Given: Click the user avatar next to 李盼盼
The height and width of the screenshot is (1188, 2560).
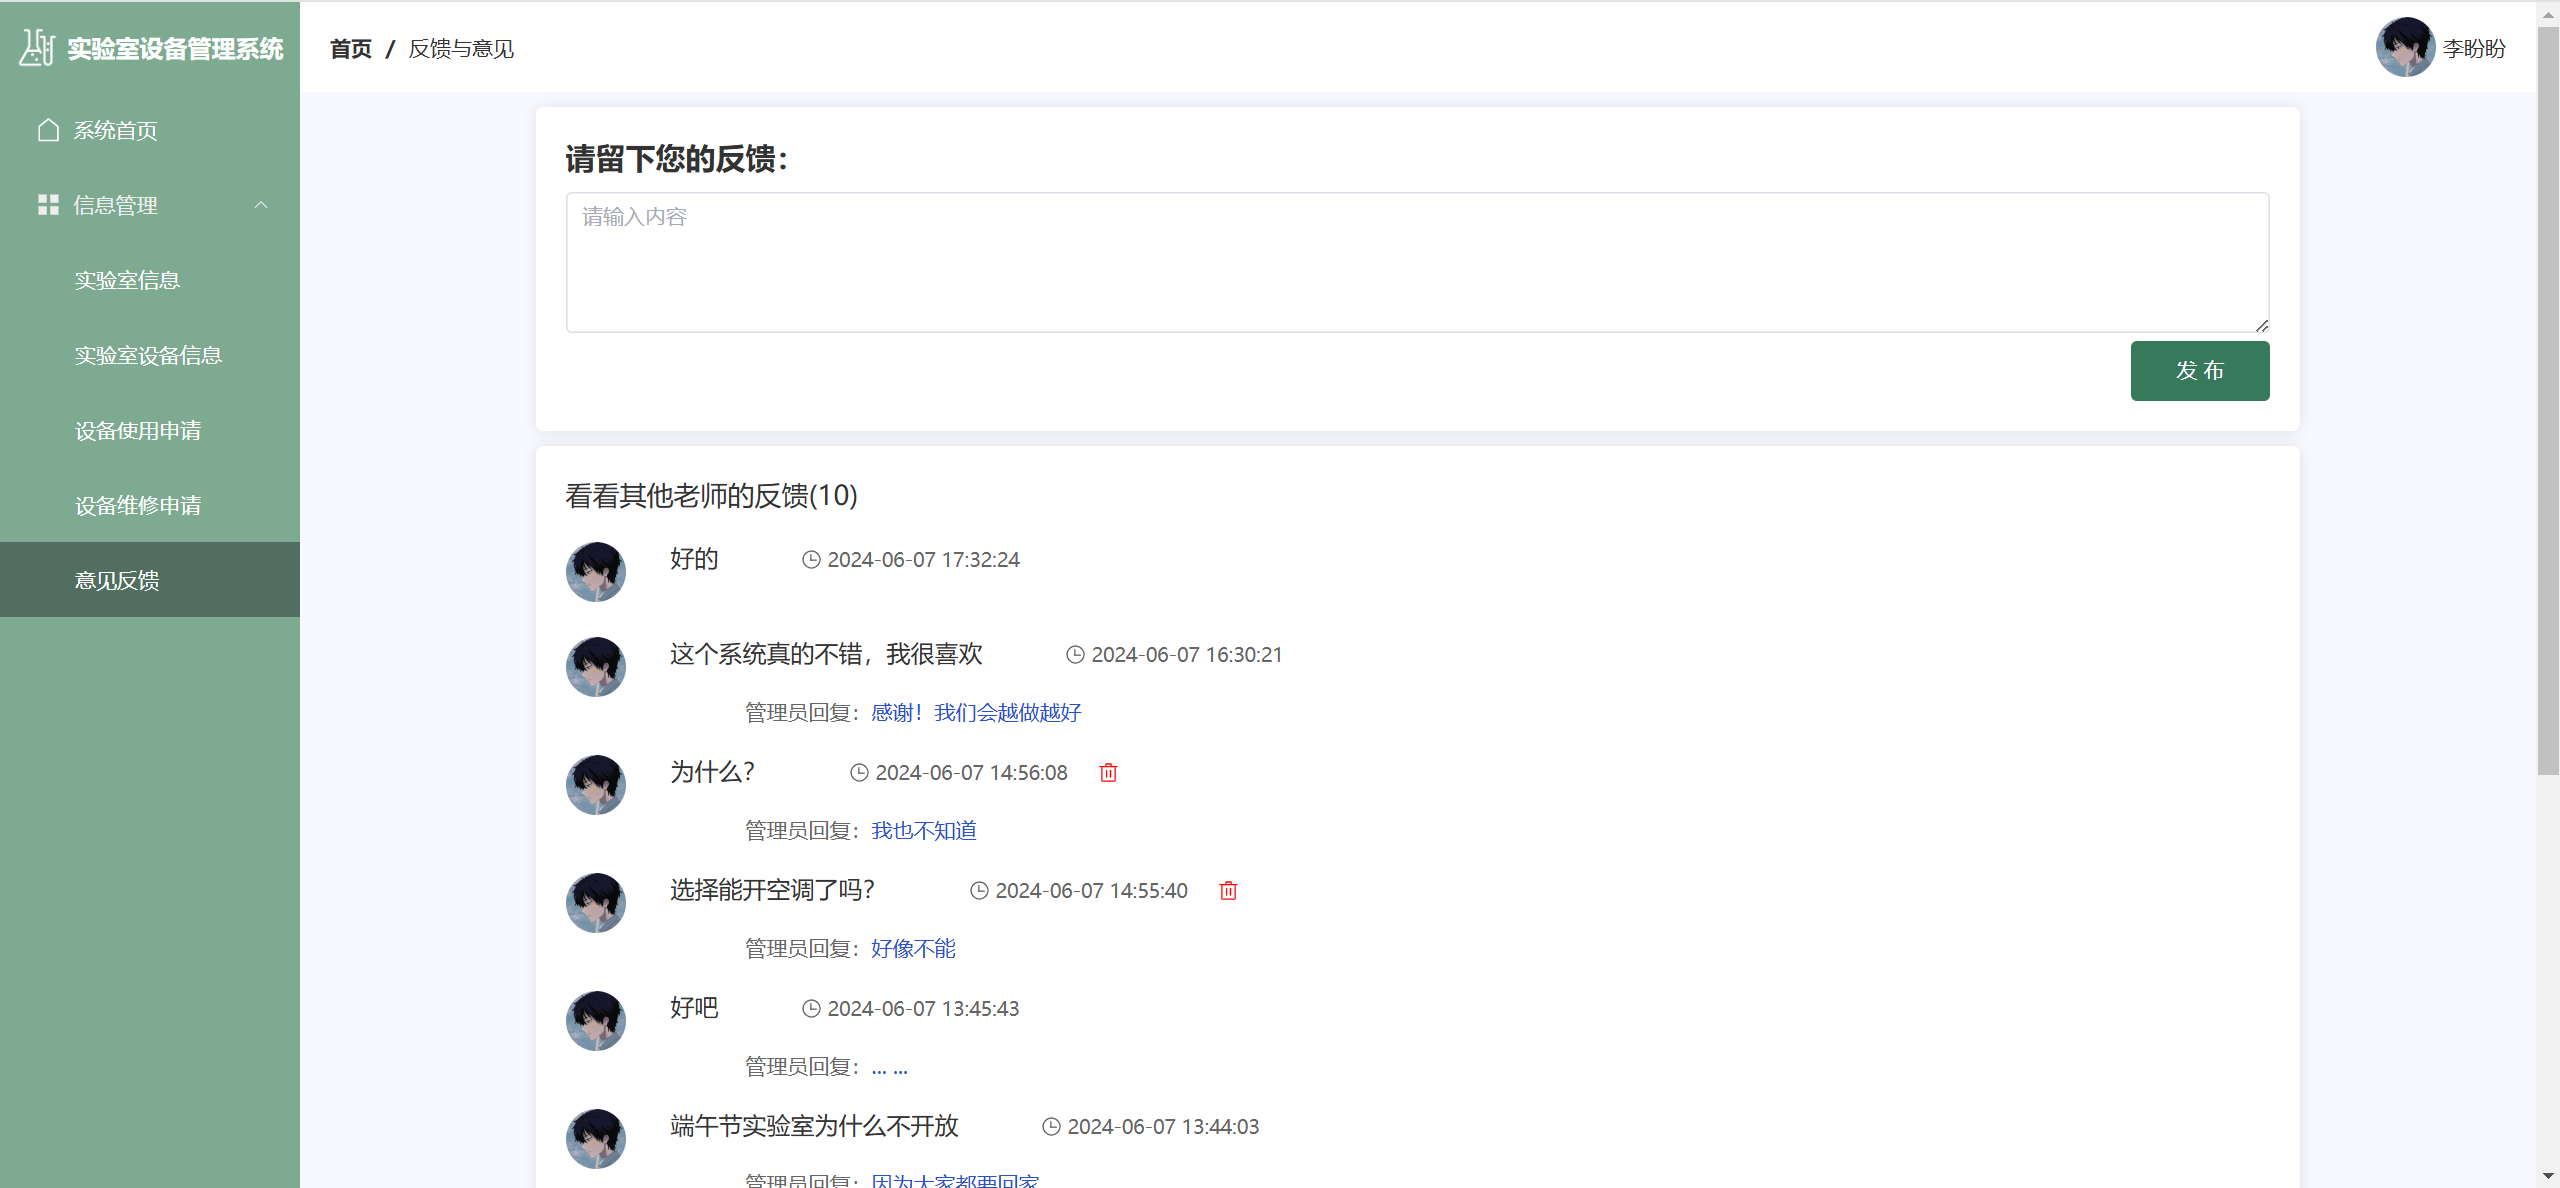Looking at the screenshot, I should [x=2404, y=48].
